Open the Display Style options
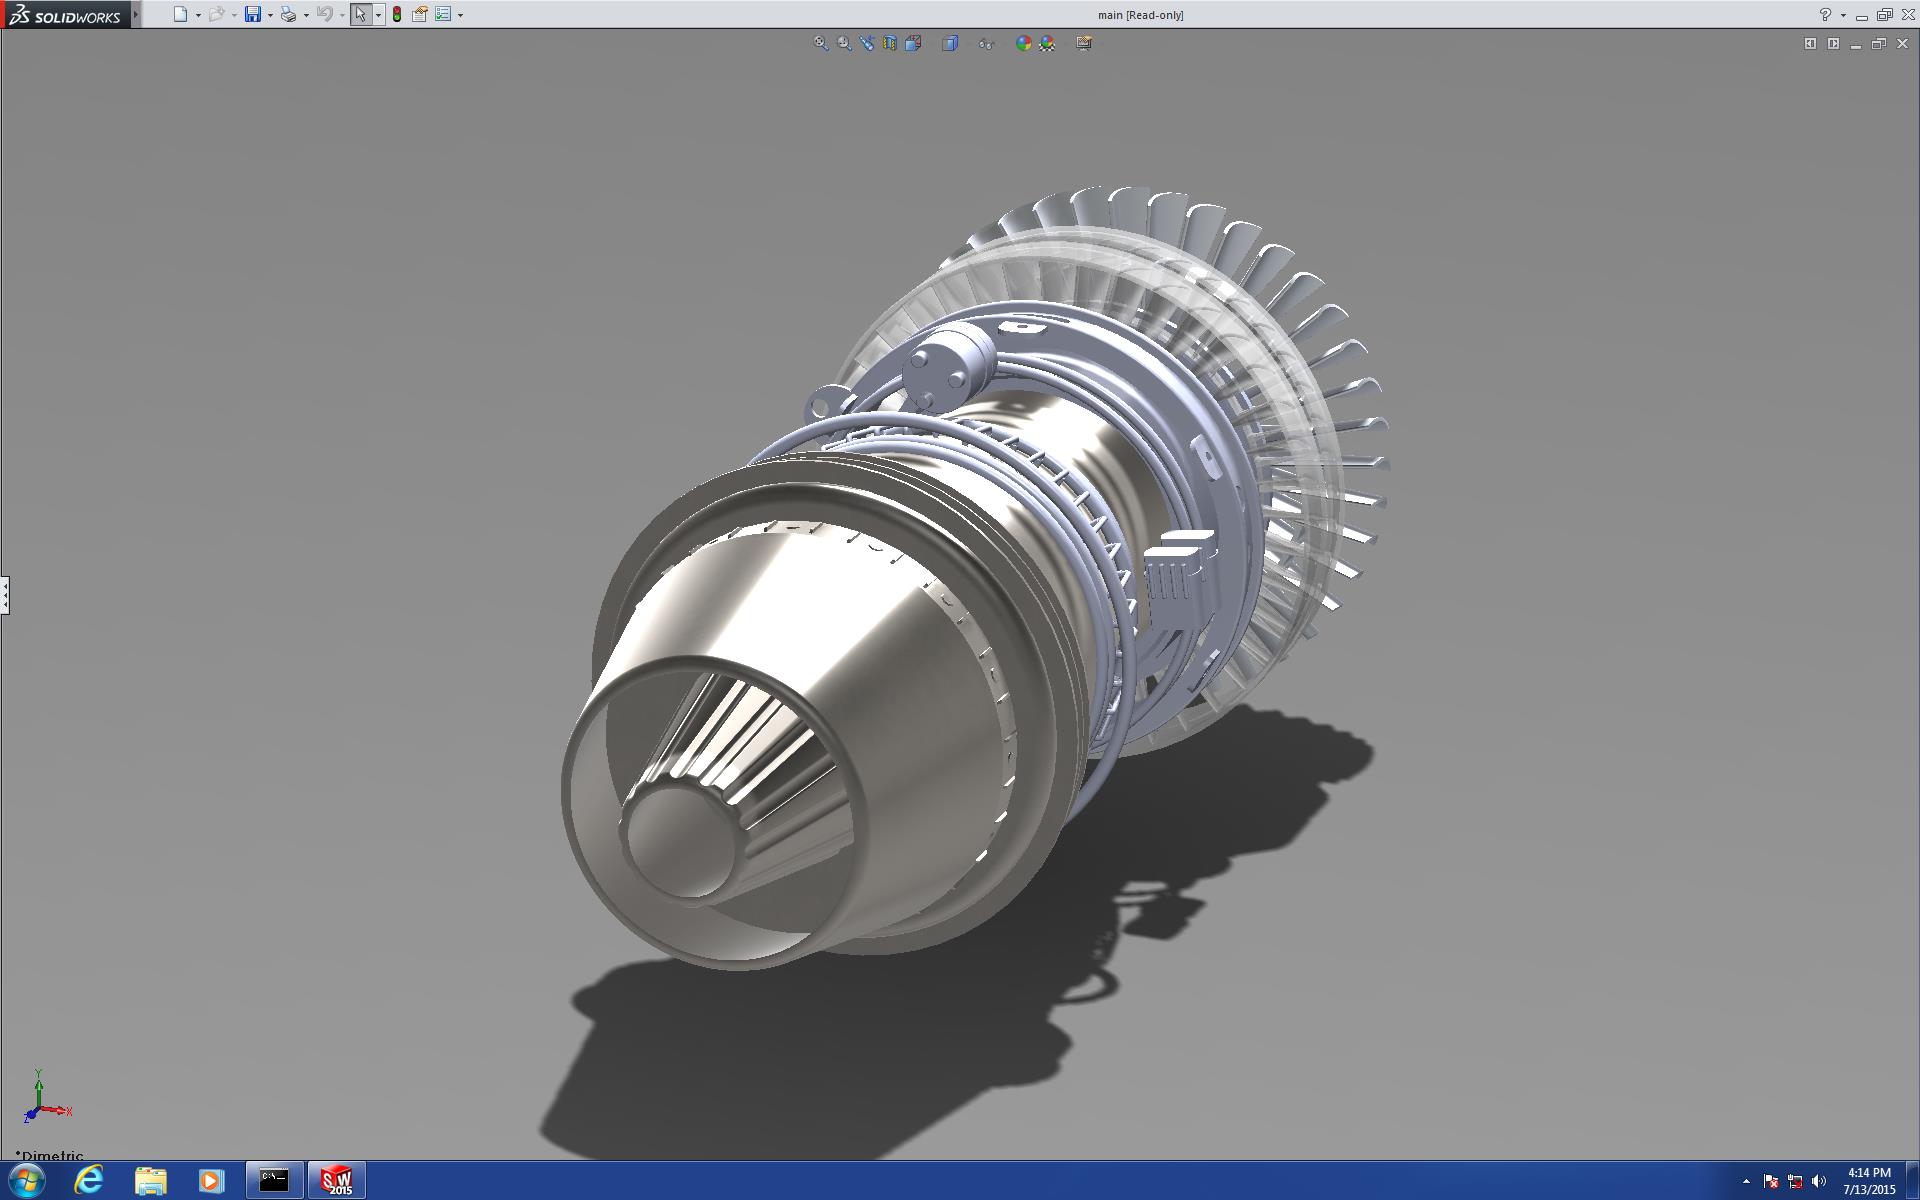 coord(950,43)
